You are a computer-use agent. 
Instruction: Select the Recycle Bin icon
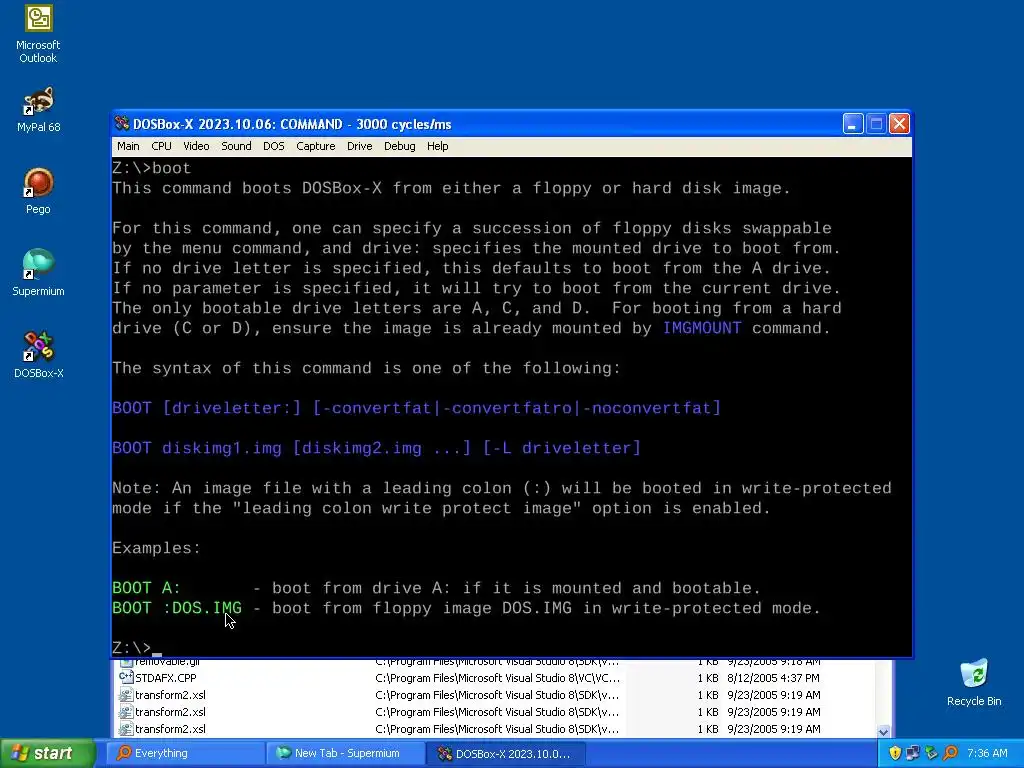pyautogui.click(x=974, y=684)
